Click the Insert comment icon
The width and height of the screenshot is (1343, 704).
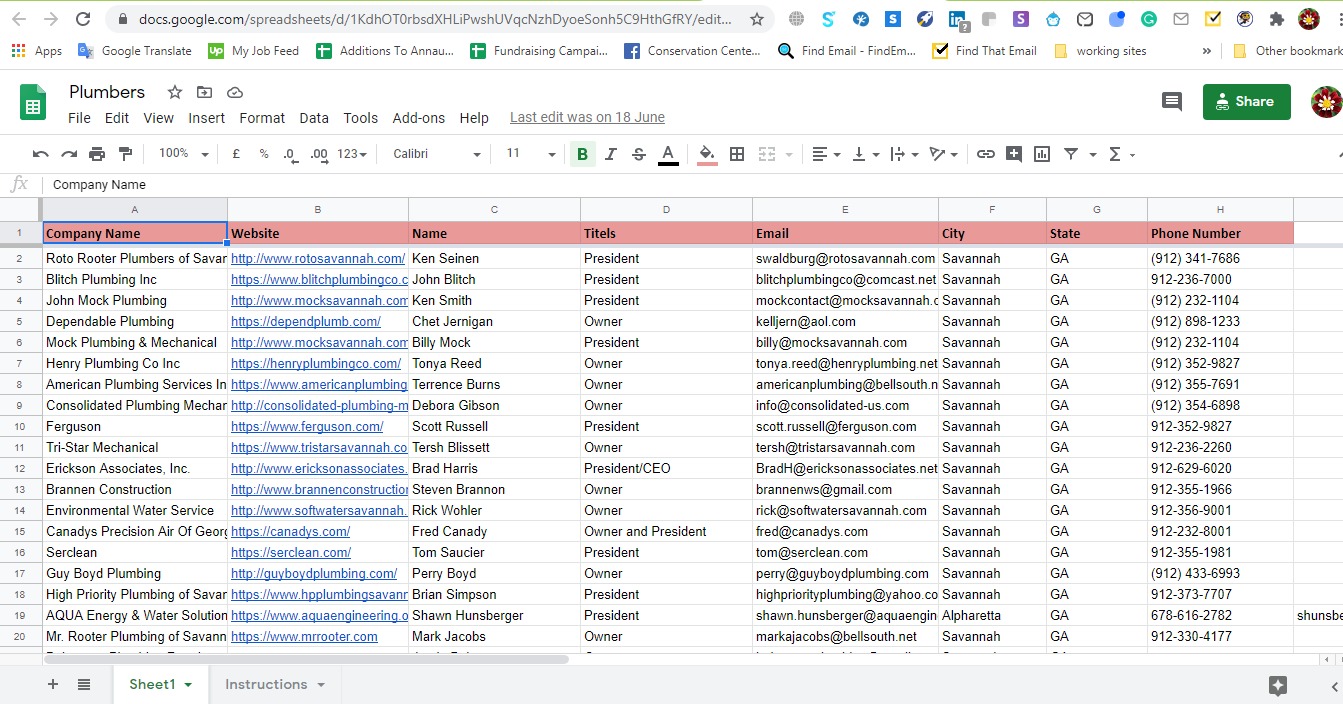click(x=1014, y=154)
